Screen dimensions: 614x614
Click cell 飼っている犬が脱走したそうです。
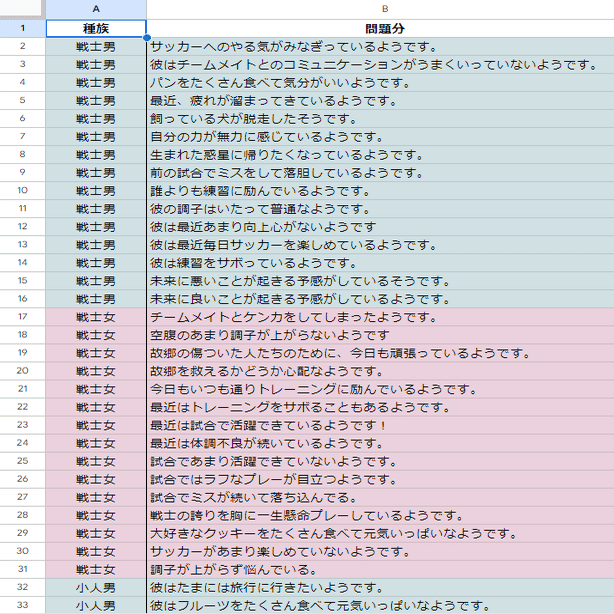[380, 119]
